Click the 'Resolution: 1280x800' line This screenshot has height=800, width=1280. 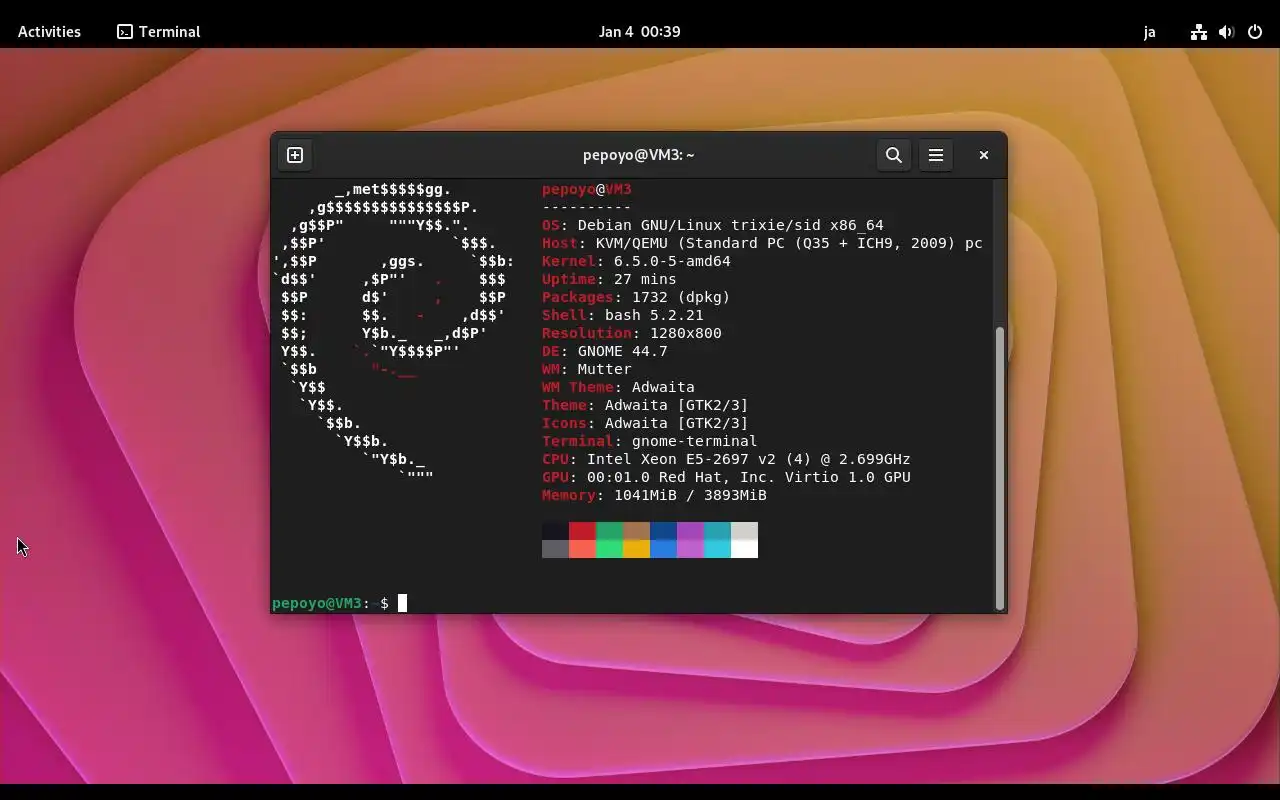coord(632,333)
